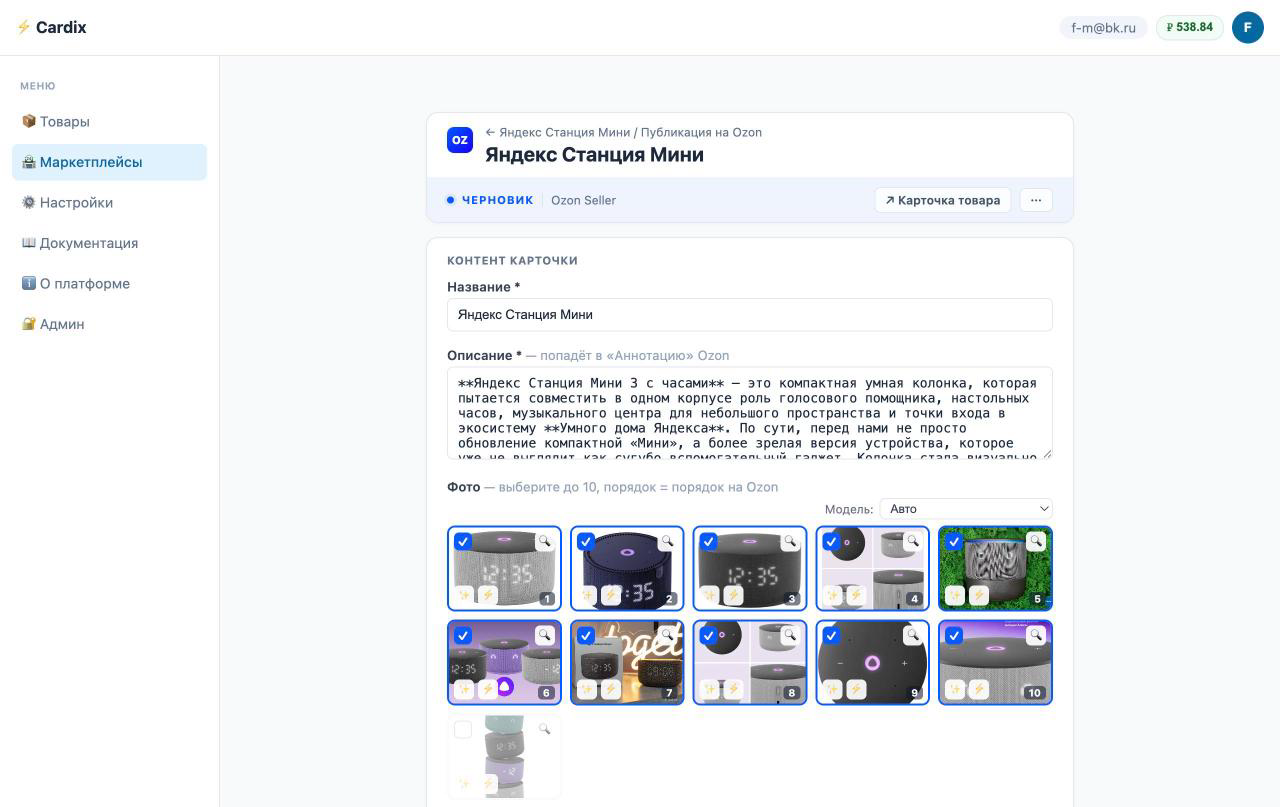Click the lightning bolt icon on photo 8
The width and height of the screenshot is (1280, 807).
(x=734, y=689)
